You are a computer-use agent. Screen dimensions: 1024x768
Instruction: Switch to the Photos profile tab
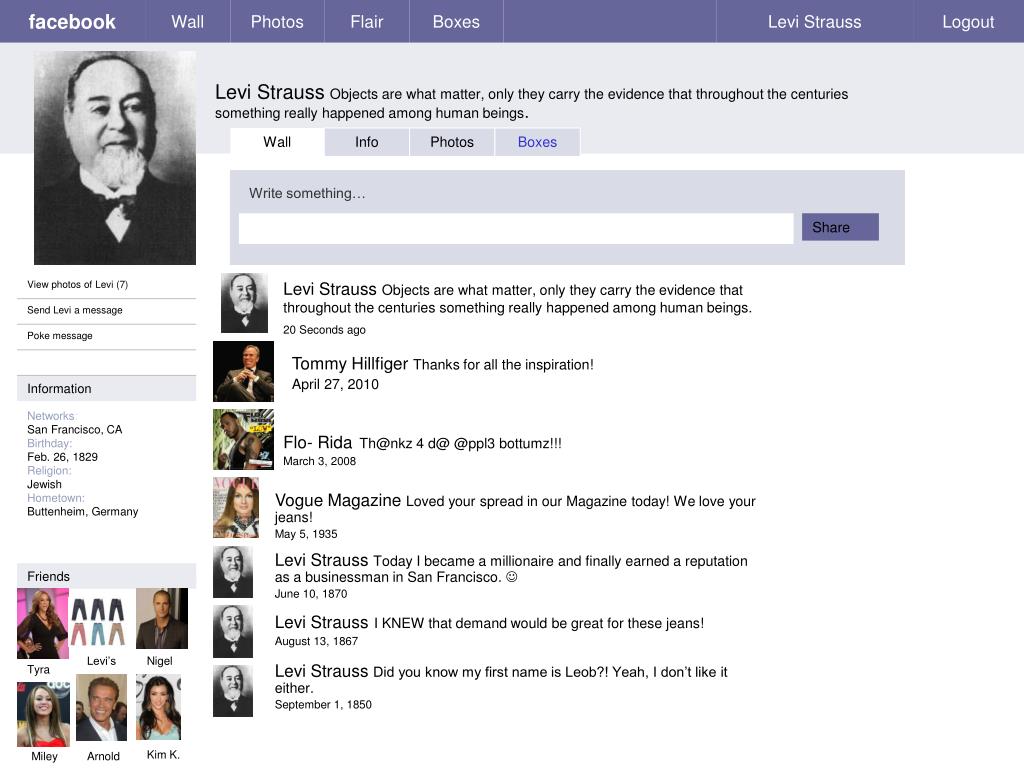coord(452,142)
